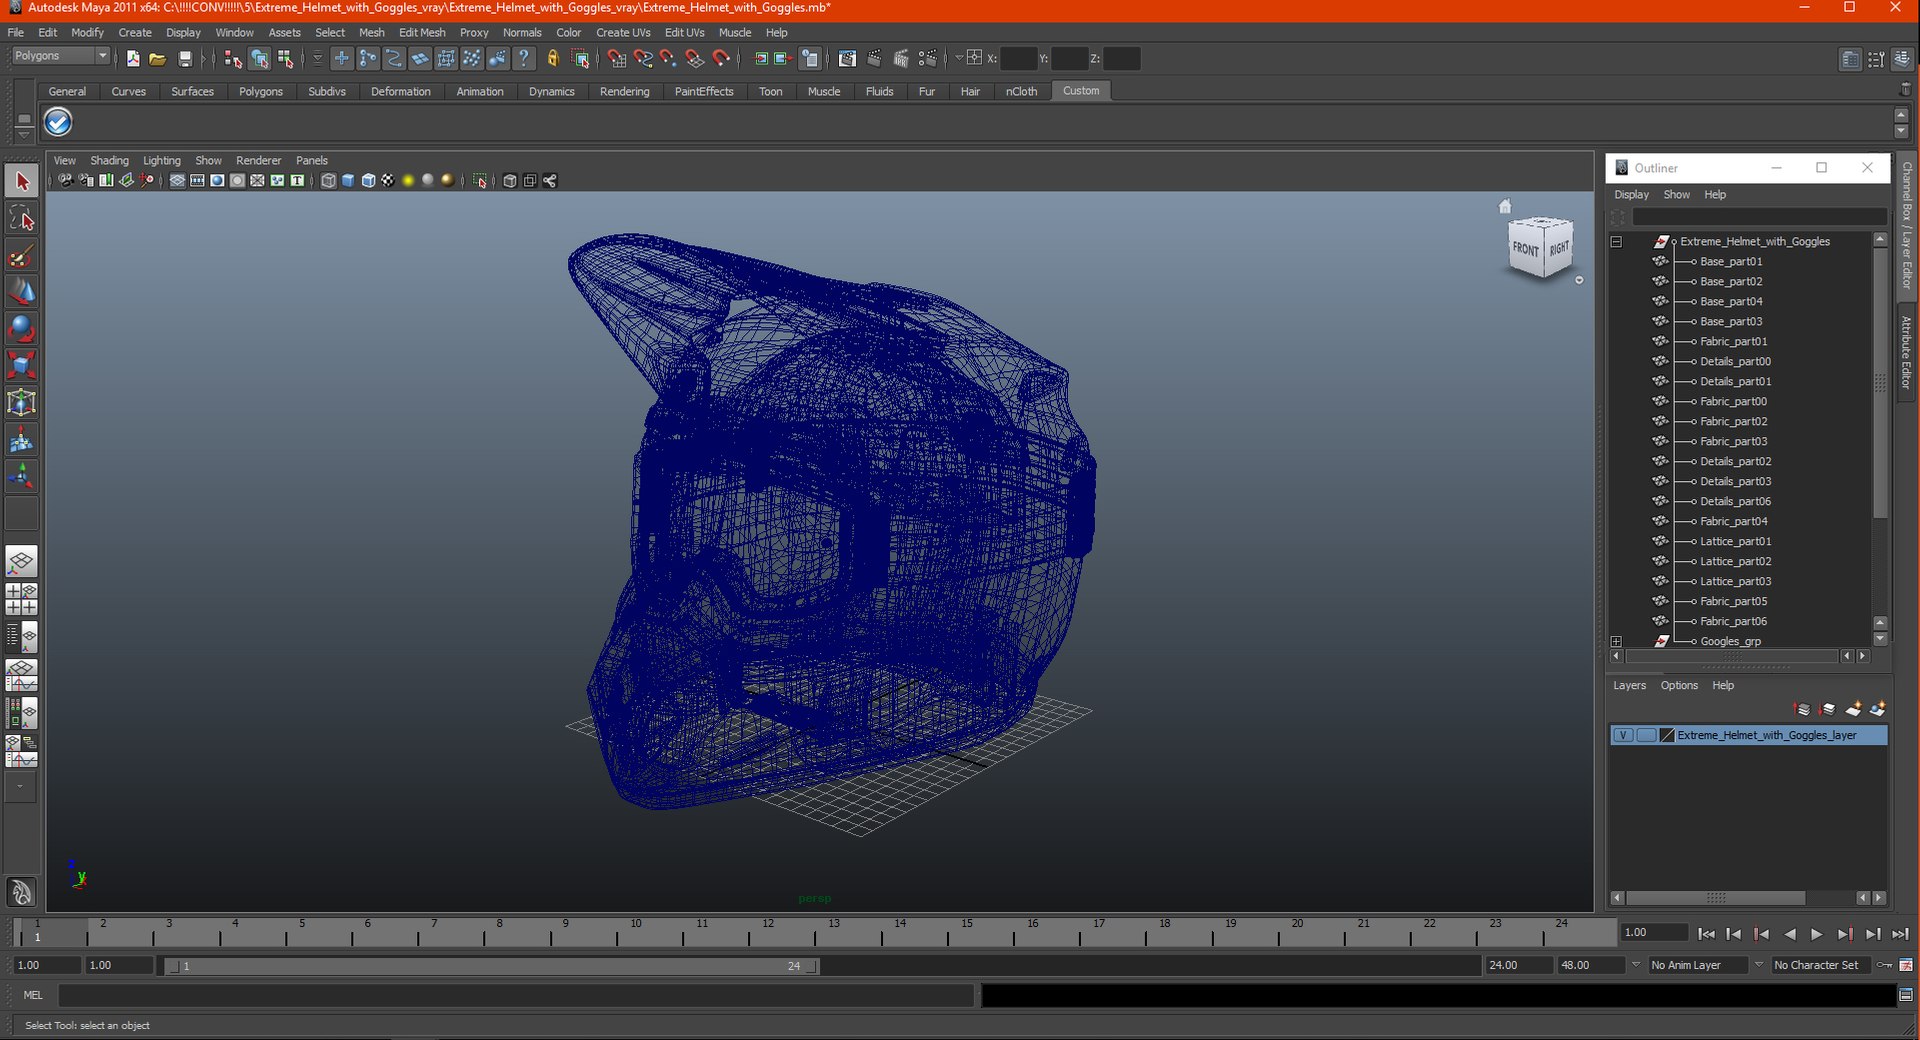1920x1040 pixels.
Task: Open the Polygons menu set dropdown
Action: (x=60, y=56)
